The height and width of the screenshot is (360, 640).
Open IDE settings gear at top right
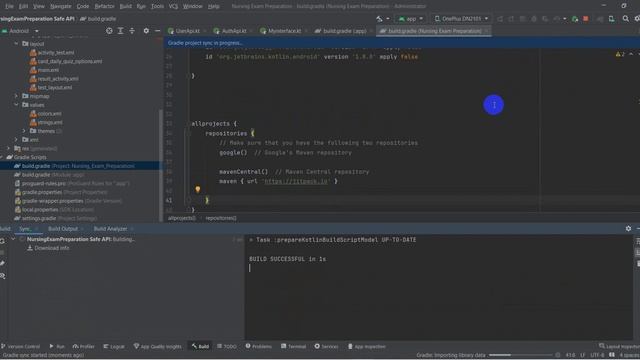tap(637, 19)
